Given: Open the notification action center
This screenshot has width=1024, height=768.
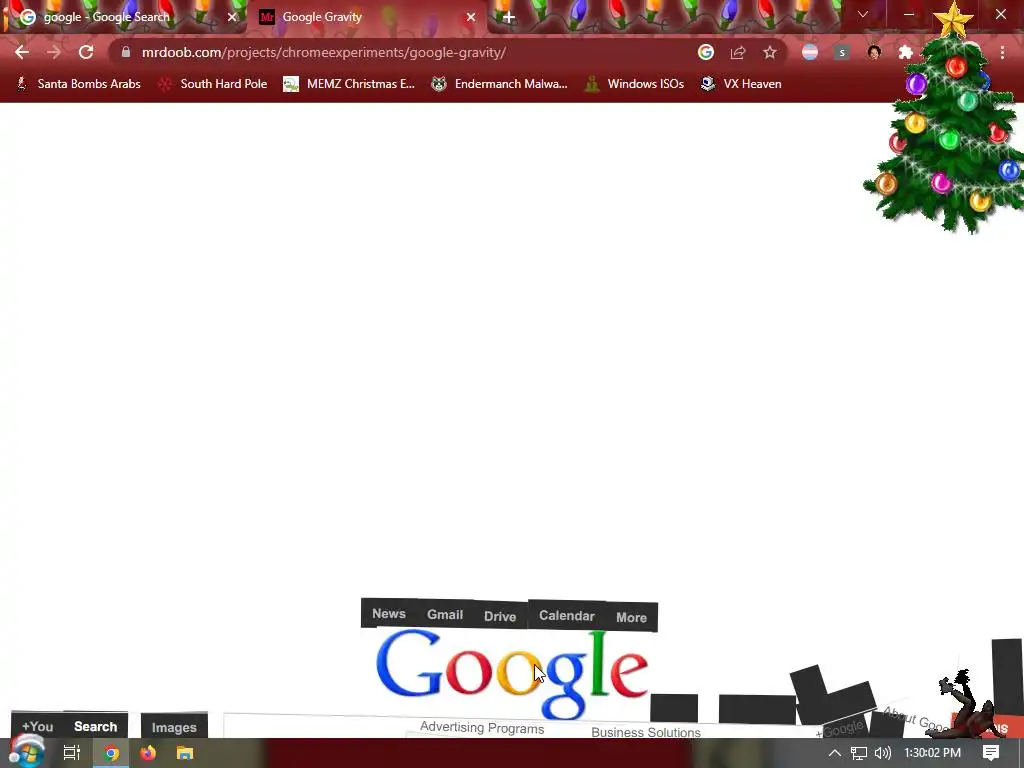Looking at the screenshot, I should click(x=991, y=753).
